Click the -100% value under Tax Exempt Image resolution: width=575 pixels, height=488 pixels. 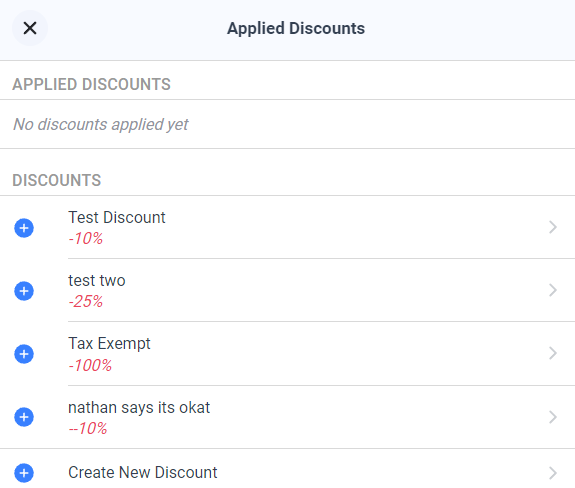click(x=90, y=365)
